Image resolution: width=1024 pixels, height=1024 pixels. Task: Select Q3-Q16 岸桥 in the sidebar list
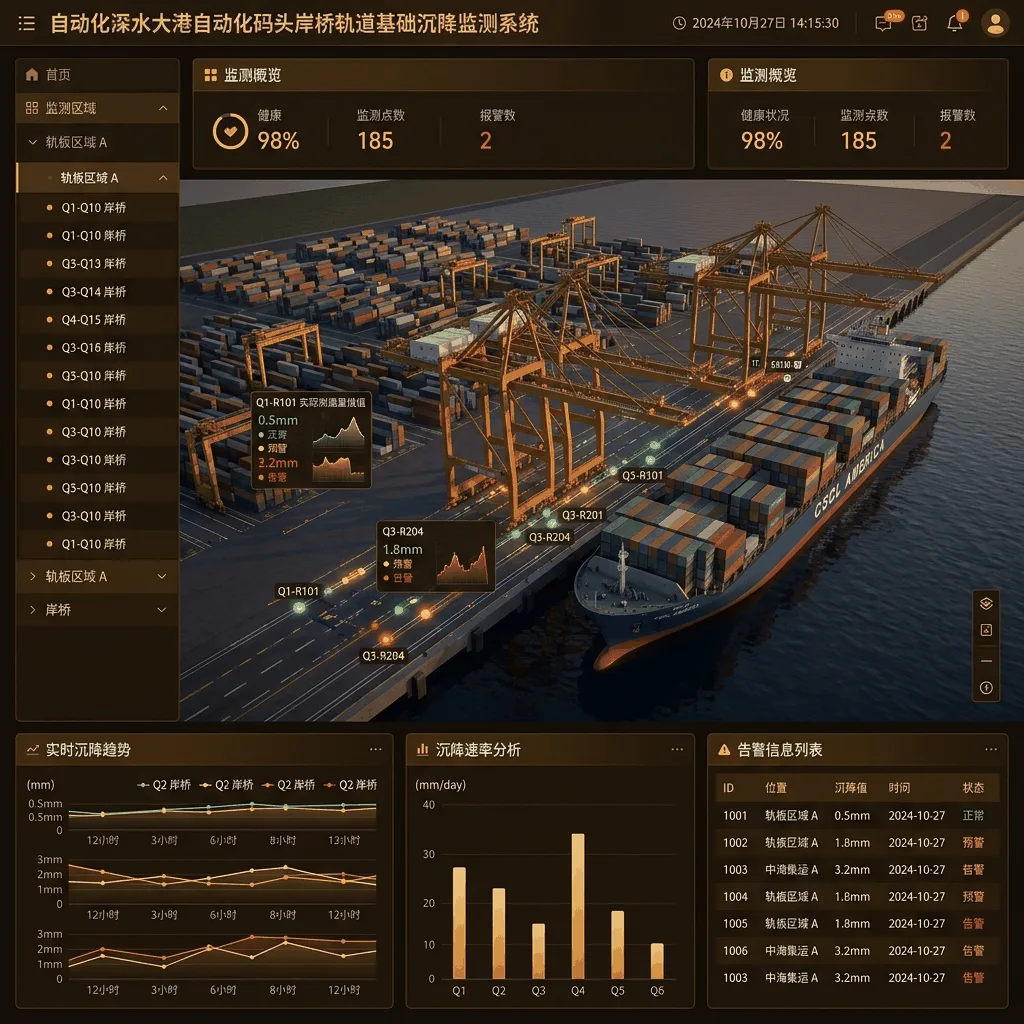click(x=97, y=348)
